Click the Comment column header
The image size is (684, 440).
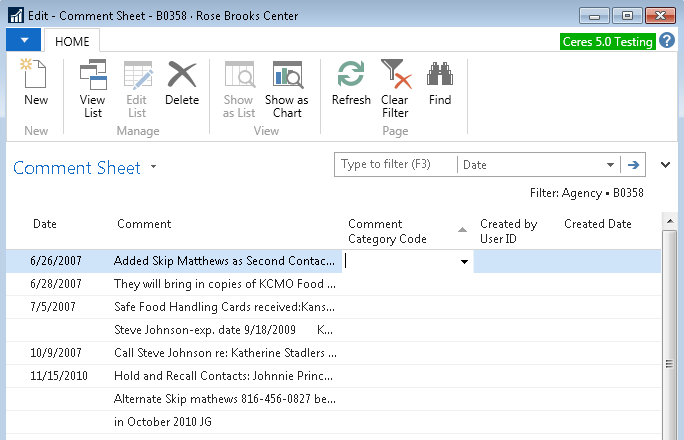point(144,224)
